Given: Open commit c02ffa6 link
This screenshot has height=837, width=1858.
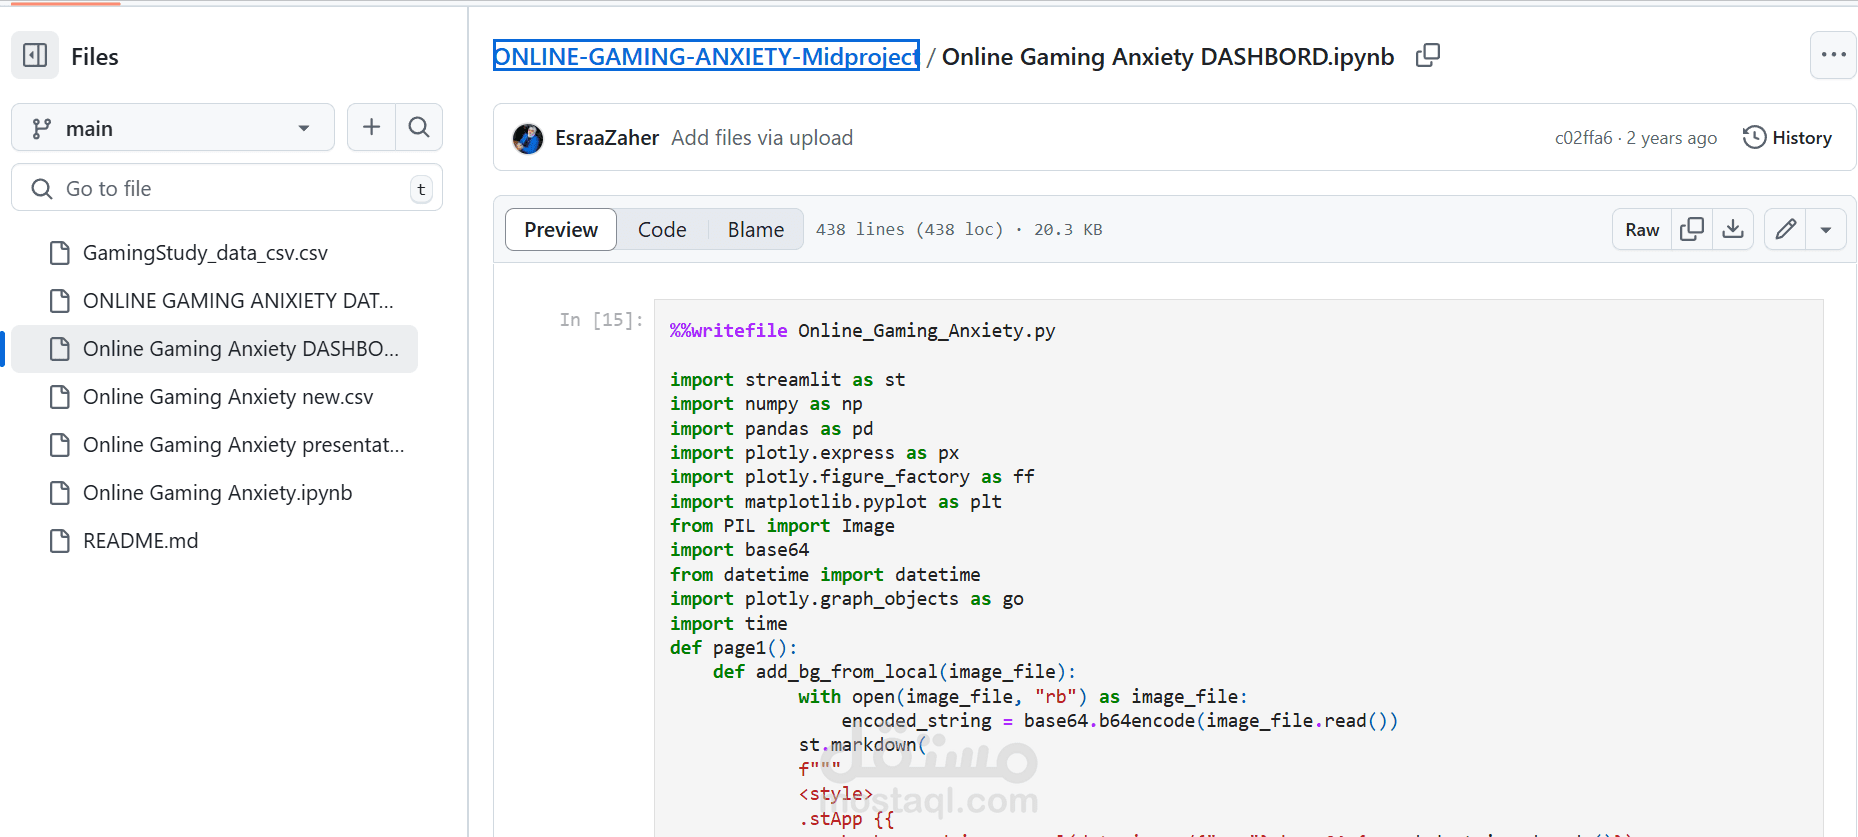Looking at the screenshot, I should click(x=1584, y=138).
